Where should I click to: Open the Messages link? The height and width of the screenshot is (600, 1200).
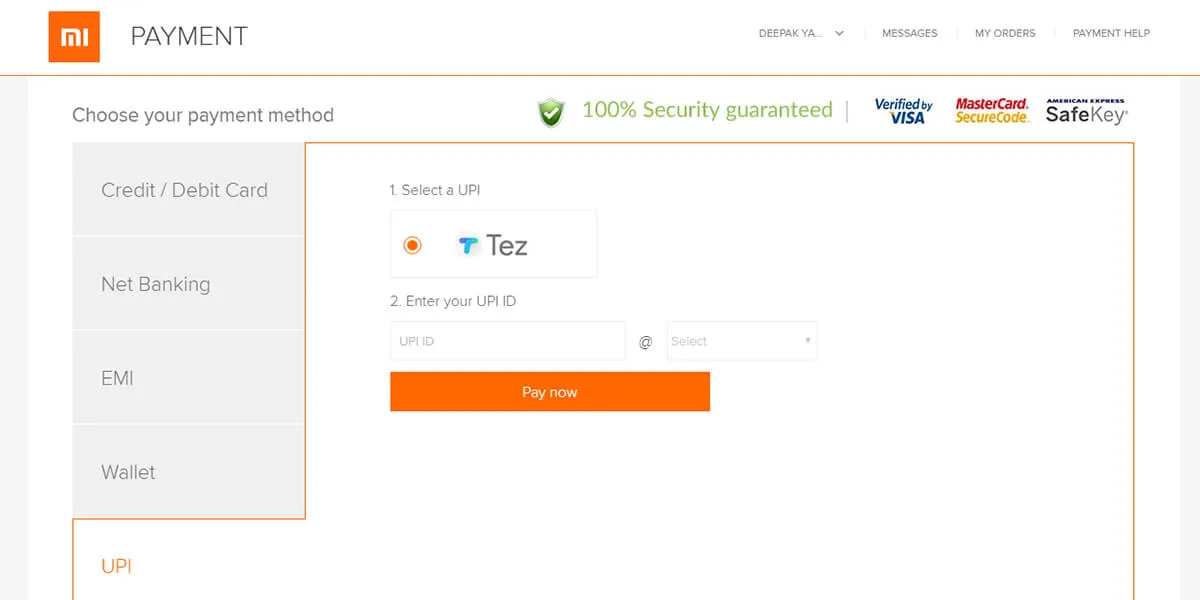click(x=910, y=33)
